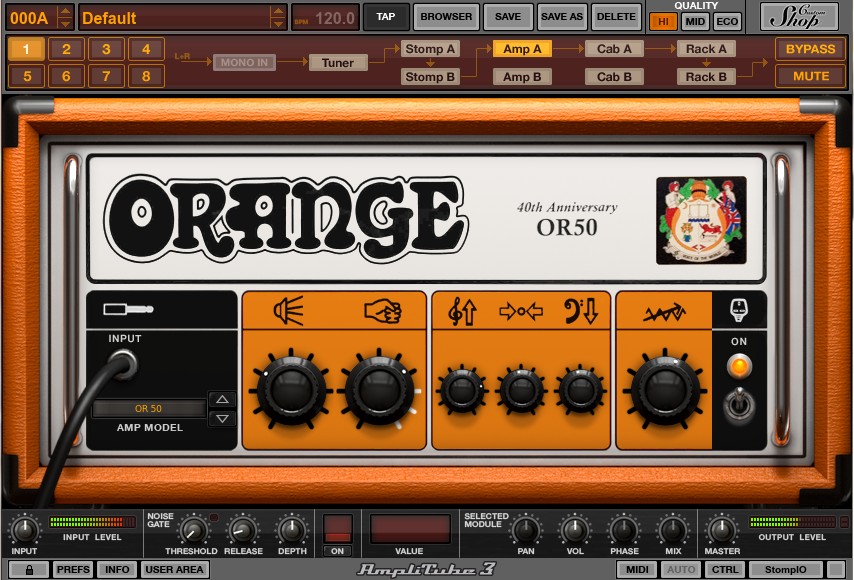Open the preset BROWSER

click(446, 17)
